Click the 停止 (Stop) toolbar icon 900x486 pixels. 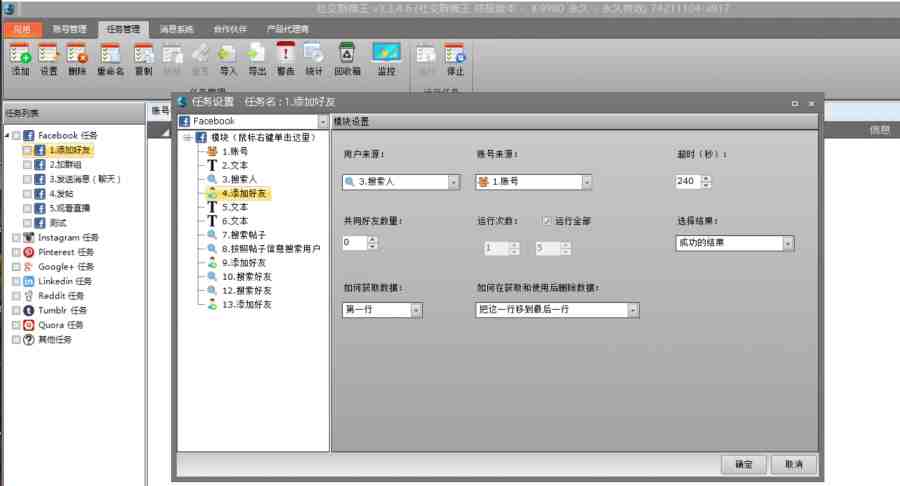click(x=455, y=58)
